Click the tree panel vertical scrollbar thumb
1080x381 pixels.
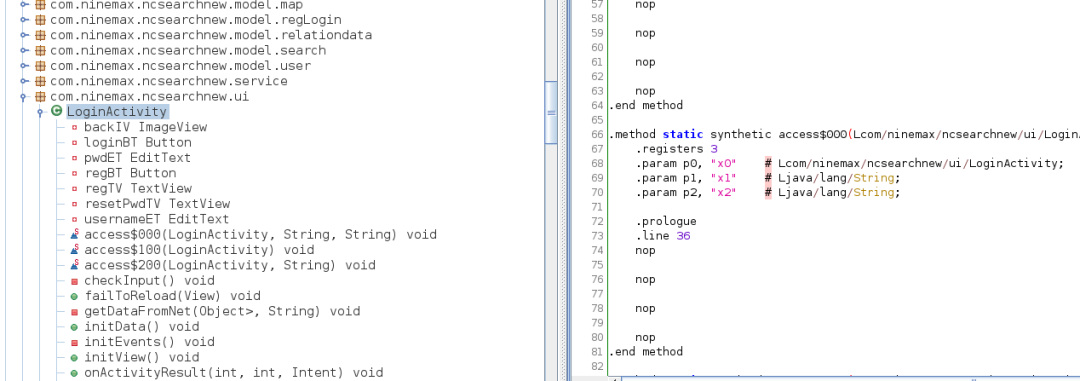(x=551, y=112)
